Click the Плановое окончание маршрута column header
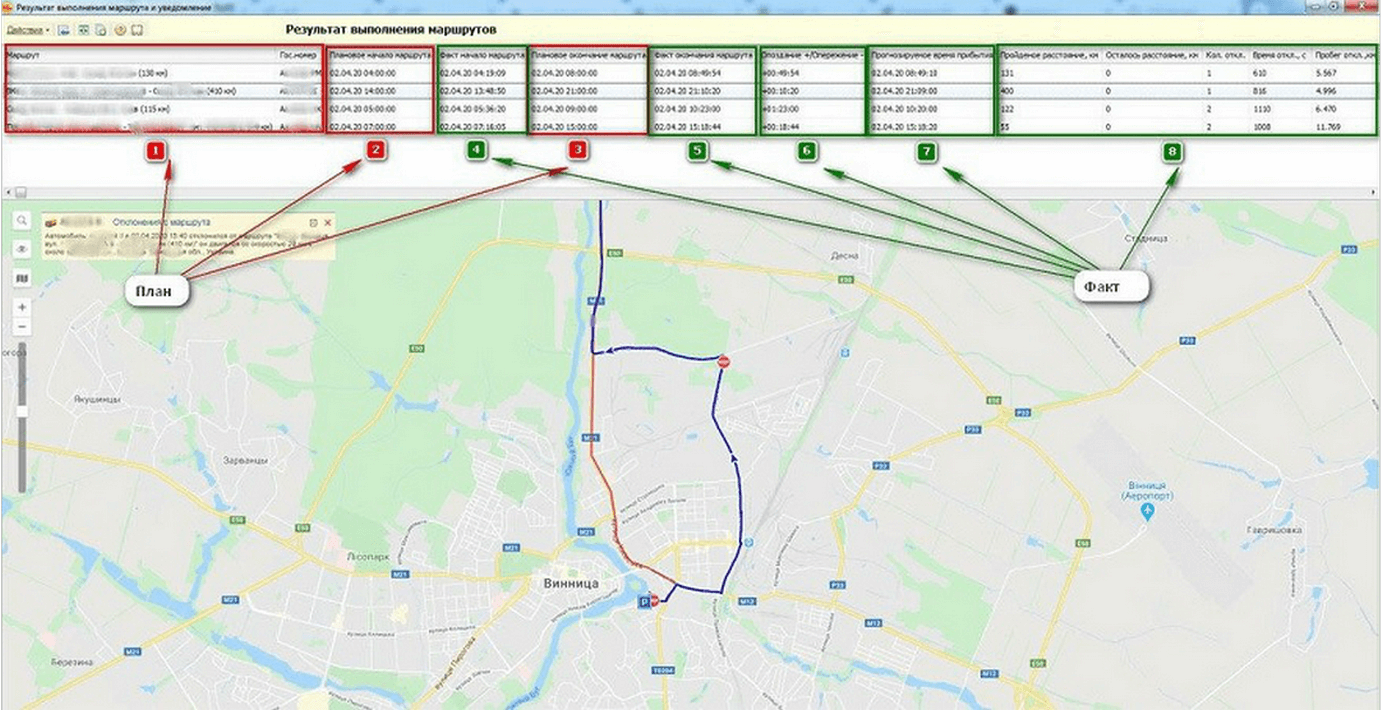 click(589, 55)
